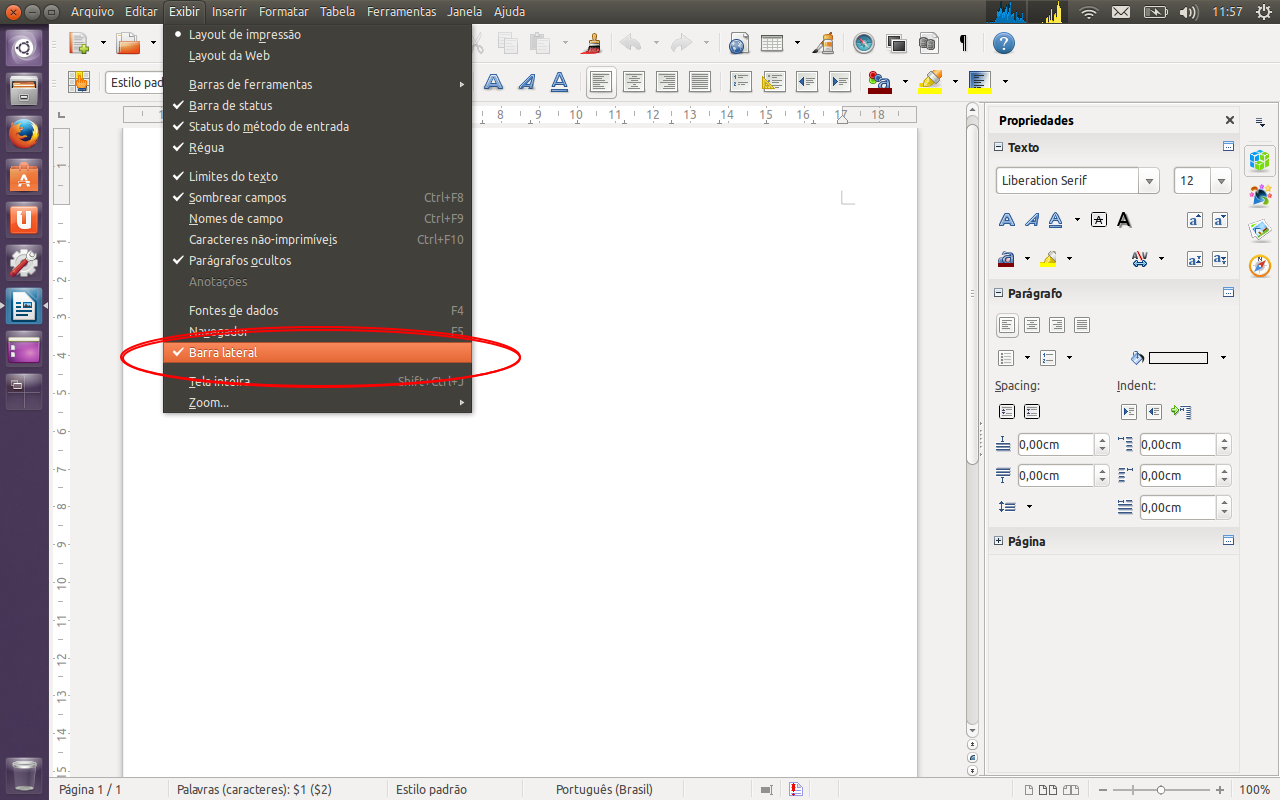Uncheck Barra lateral in Exibir menu

pos(223,353)
